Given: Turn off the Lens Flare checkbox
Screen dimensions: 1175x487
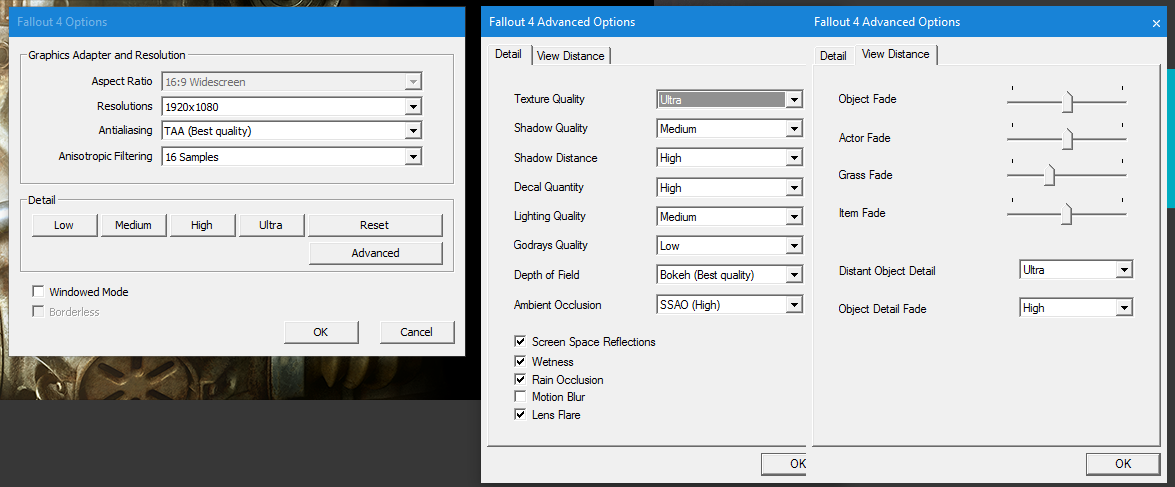Looking at the screenshot, I should coord(520,414).
